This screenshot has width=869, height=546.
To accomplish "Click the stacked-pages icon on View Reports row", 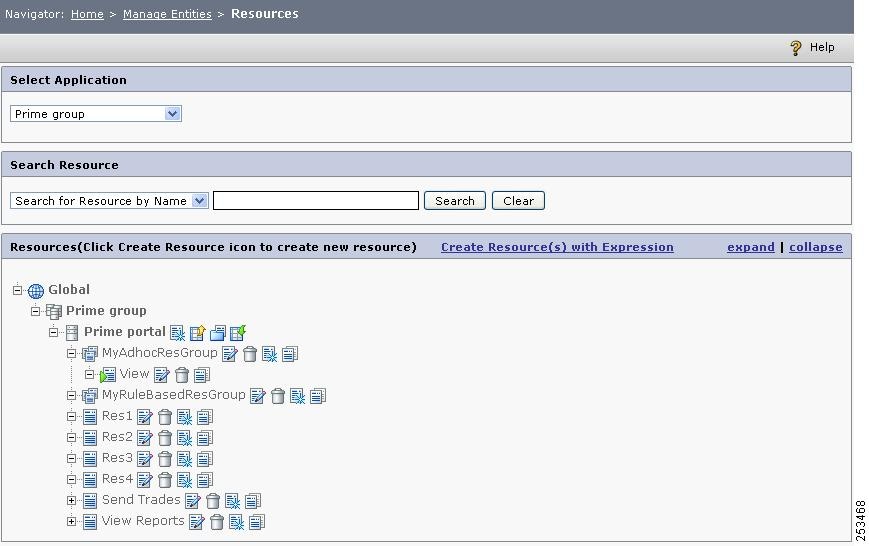I will pos(257,522).
